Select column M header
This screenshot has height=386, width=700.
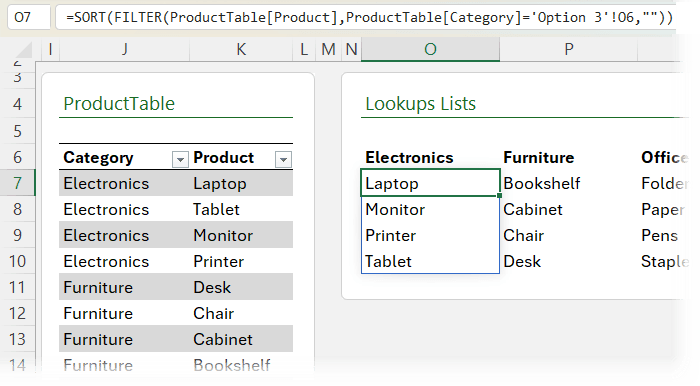[329, 49]
